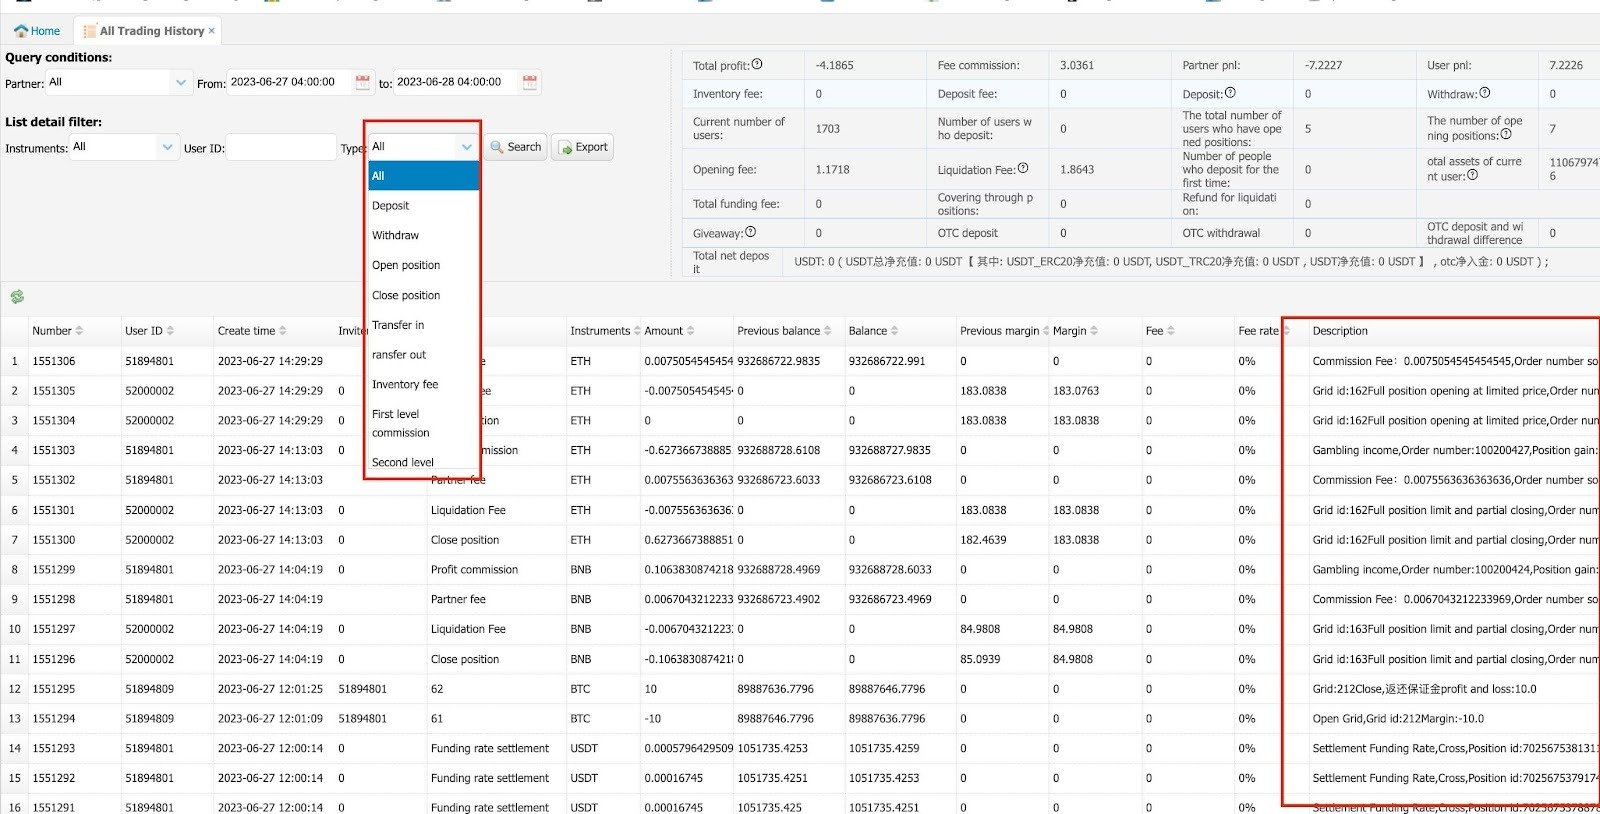Collapse the Type dropdown using its arrow
The image size is (1600, 814).
coord(466,147)
